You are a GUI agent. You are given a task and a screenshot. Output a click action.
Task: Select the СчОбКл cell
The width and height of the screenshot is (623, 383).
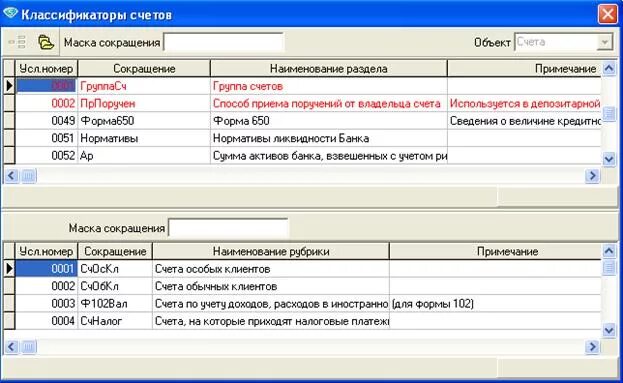click(115, 286)
